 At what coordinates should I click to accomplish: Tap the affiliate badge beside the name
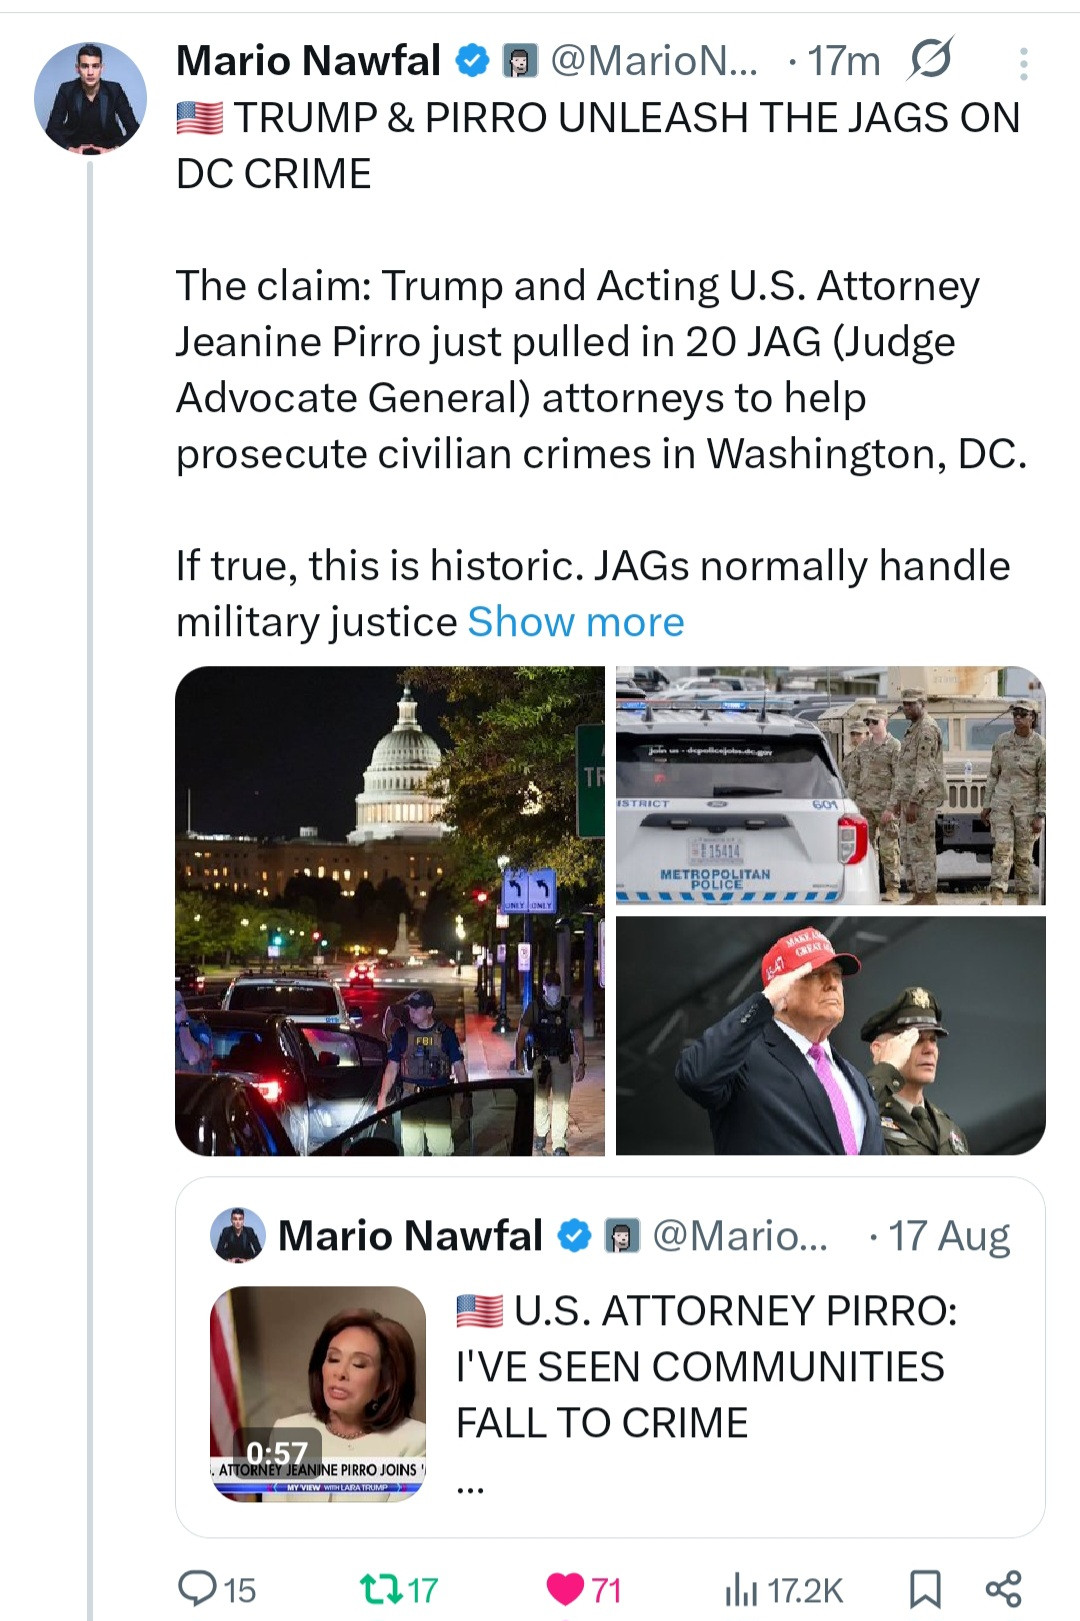tap(519, 61)
